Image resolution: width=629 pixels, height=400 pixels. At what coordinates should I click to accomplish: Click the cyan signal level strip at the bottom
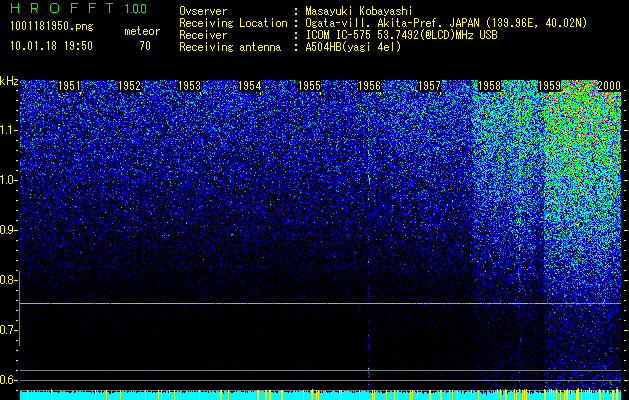point(320,395)
